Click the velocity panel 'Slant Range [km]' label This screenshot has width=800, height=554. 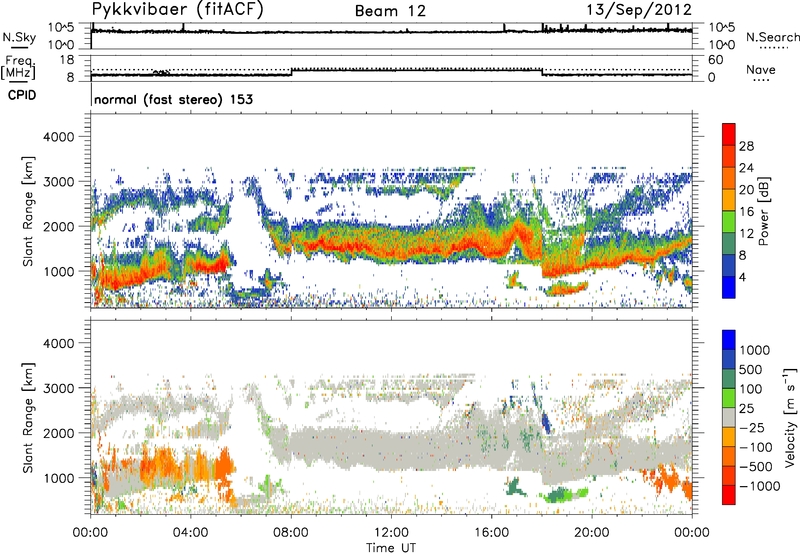pyautogui.click(x=28, y=417)
